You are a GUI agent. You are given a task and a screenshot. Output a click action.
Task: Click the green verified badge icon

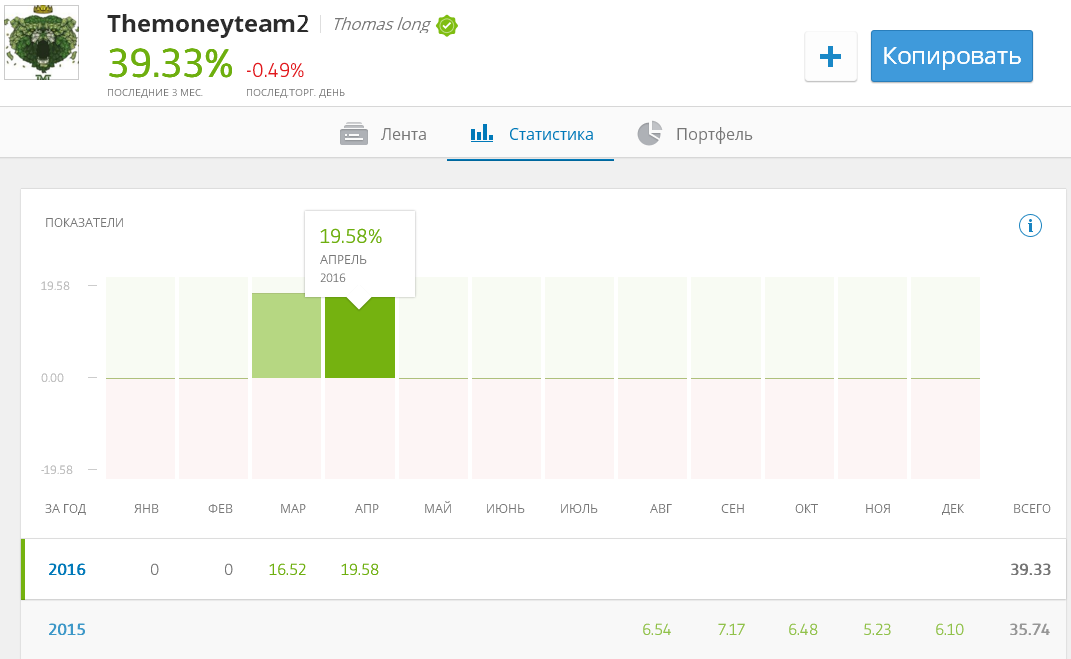[446, 26]
